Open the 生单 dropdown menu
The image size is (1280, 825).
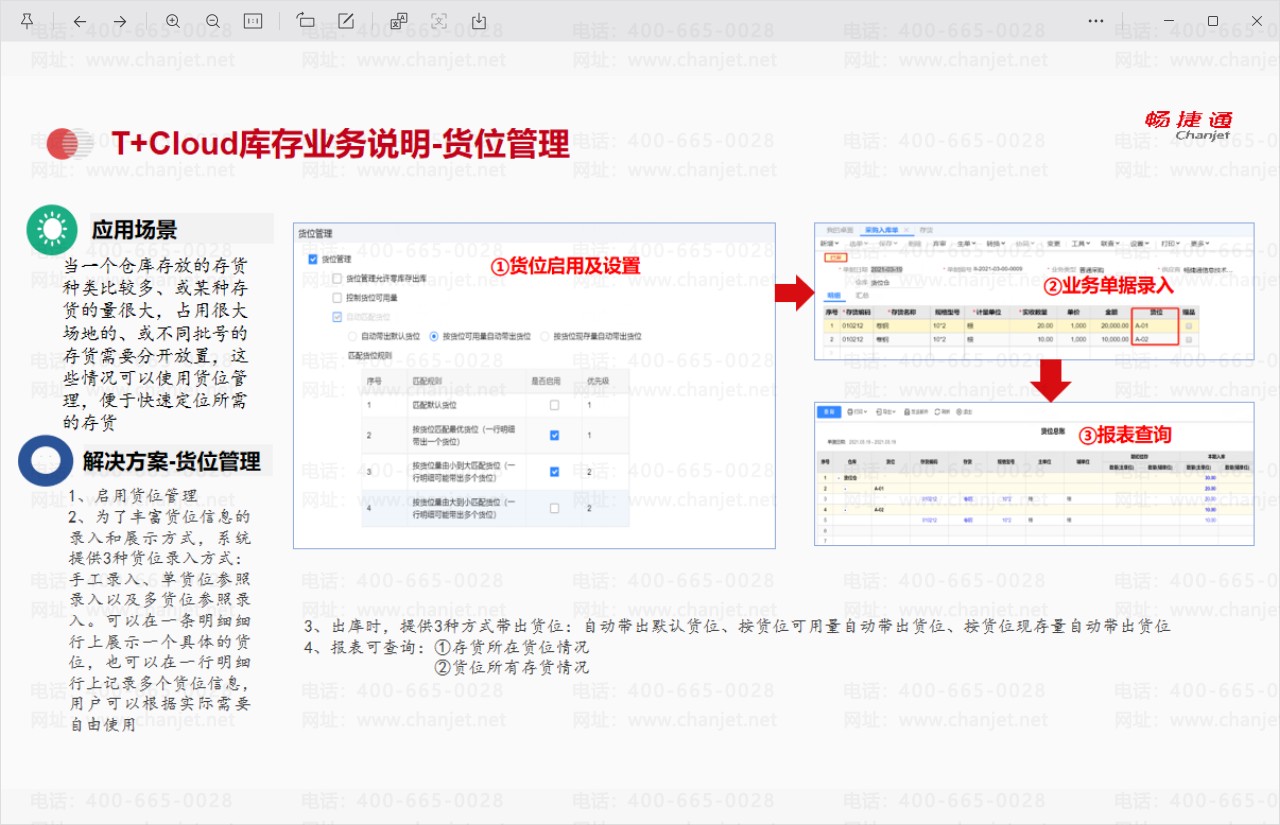968,243
